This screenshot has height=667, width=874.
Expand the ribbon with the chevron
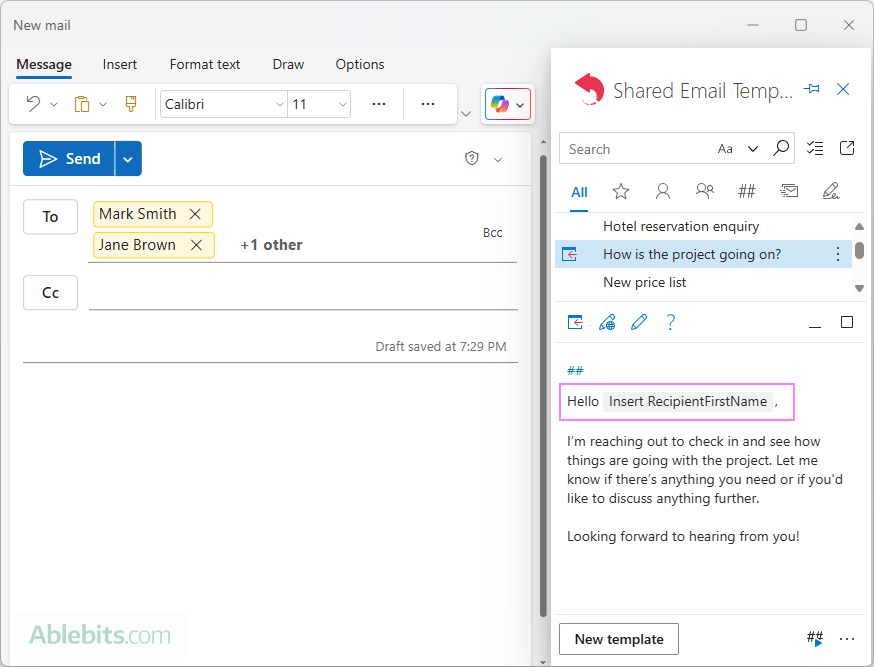(x=467, y=114)
